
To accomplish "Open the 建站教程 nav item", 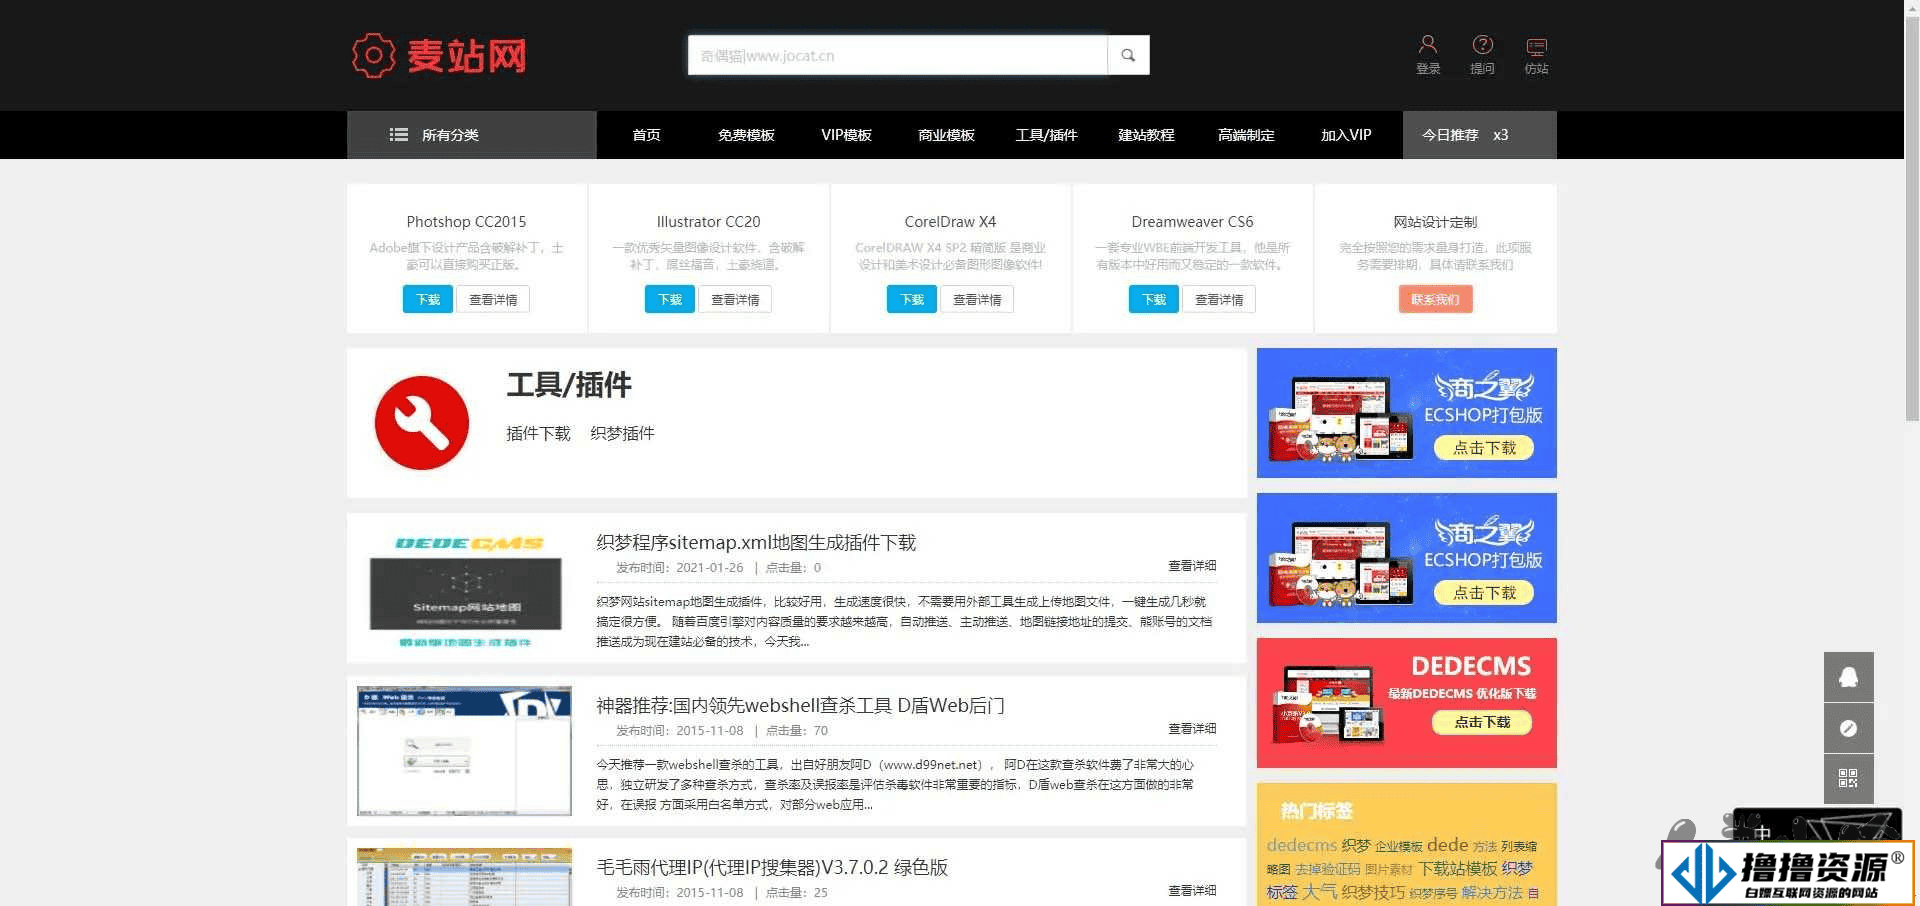I will pos(1146,135).
